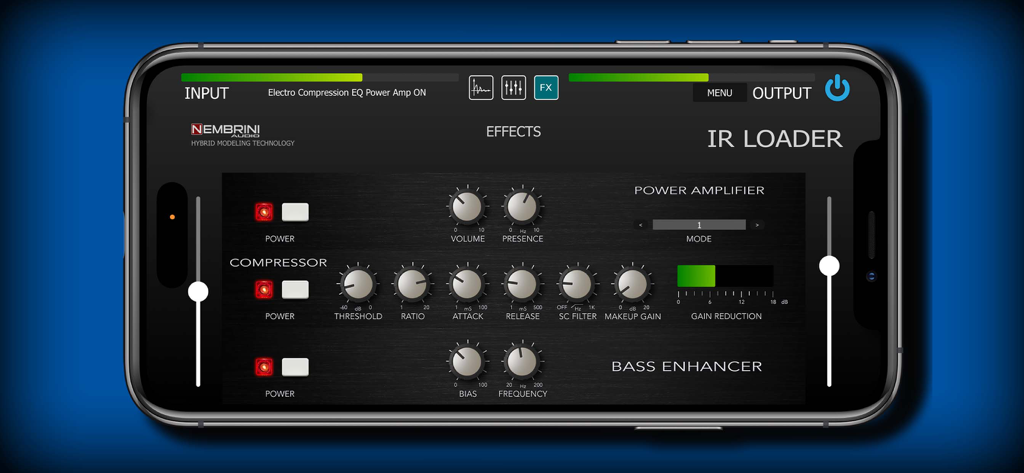Open the MODE value field showing 1
Screen dimensions: 1024x473
click(699, 225)
